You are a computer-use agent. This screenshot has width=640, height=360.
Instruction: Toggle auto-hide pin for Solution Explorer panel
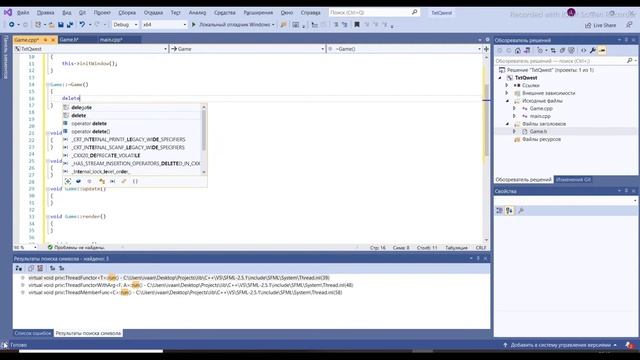click(x=626, y=40)
